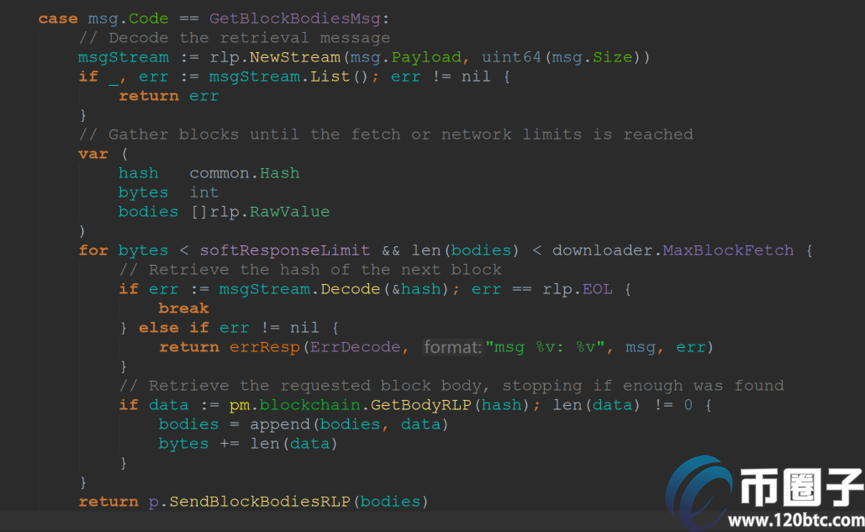
Task: Click 'blockchain' in pm.blockchain
Action: coord(310,405)
